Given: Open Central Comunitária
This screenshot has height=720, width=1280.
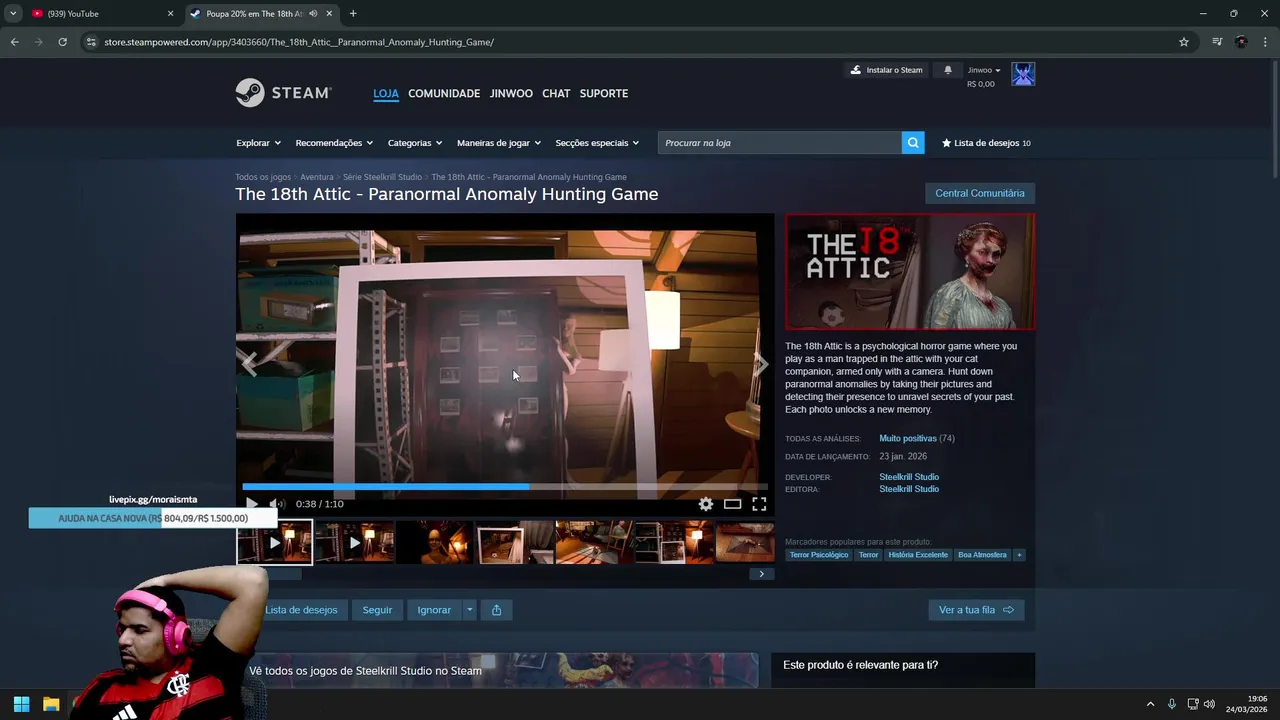Looking at the screenshot, I should [x=980, y=193].
